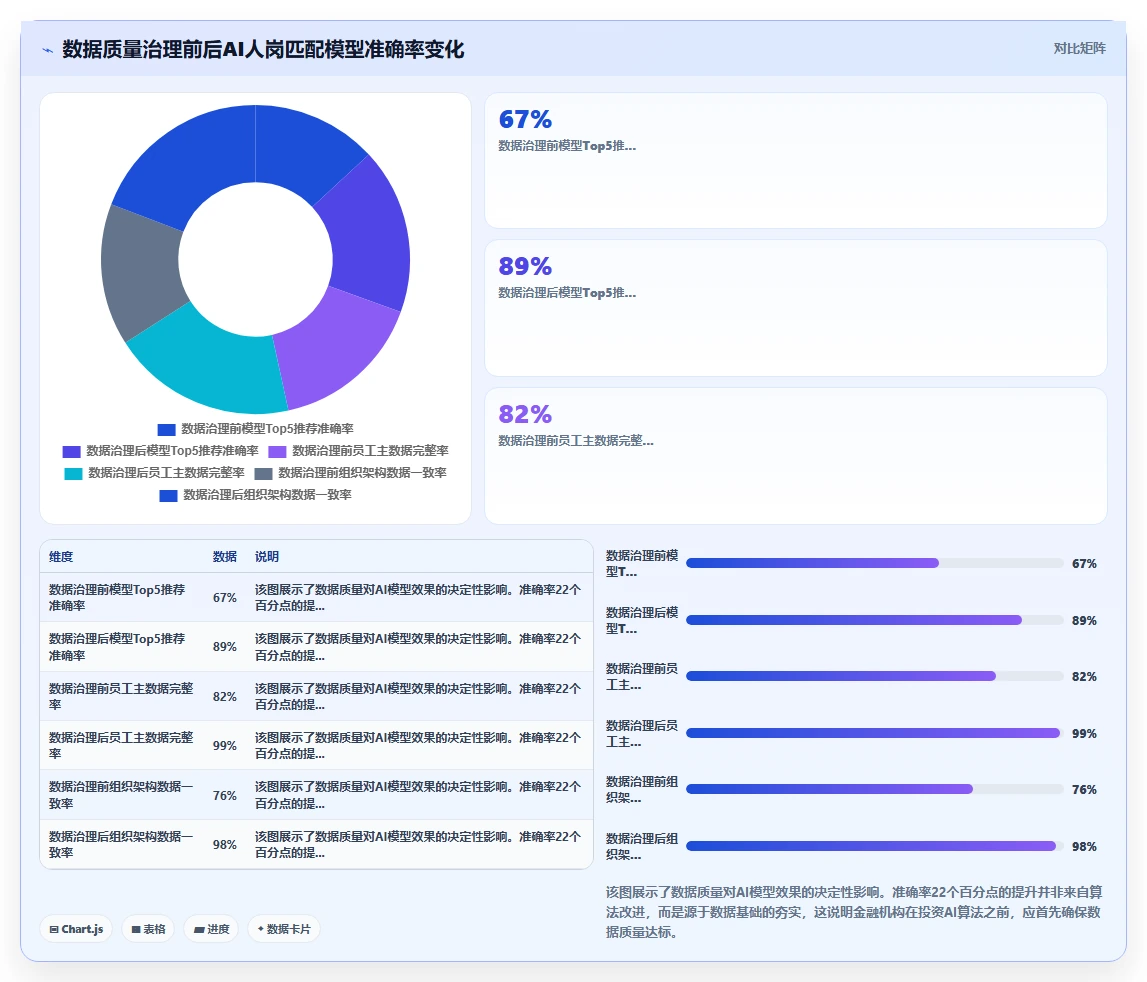Click progress label 数据治理后员工主...
The height and width of the screenshot is (982, 1147).
[642, 733]
